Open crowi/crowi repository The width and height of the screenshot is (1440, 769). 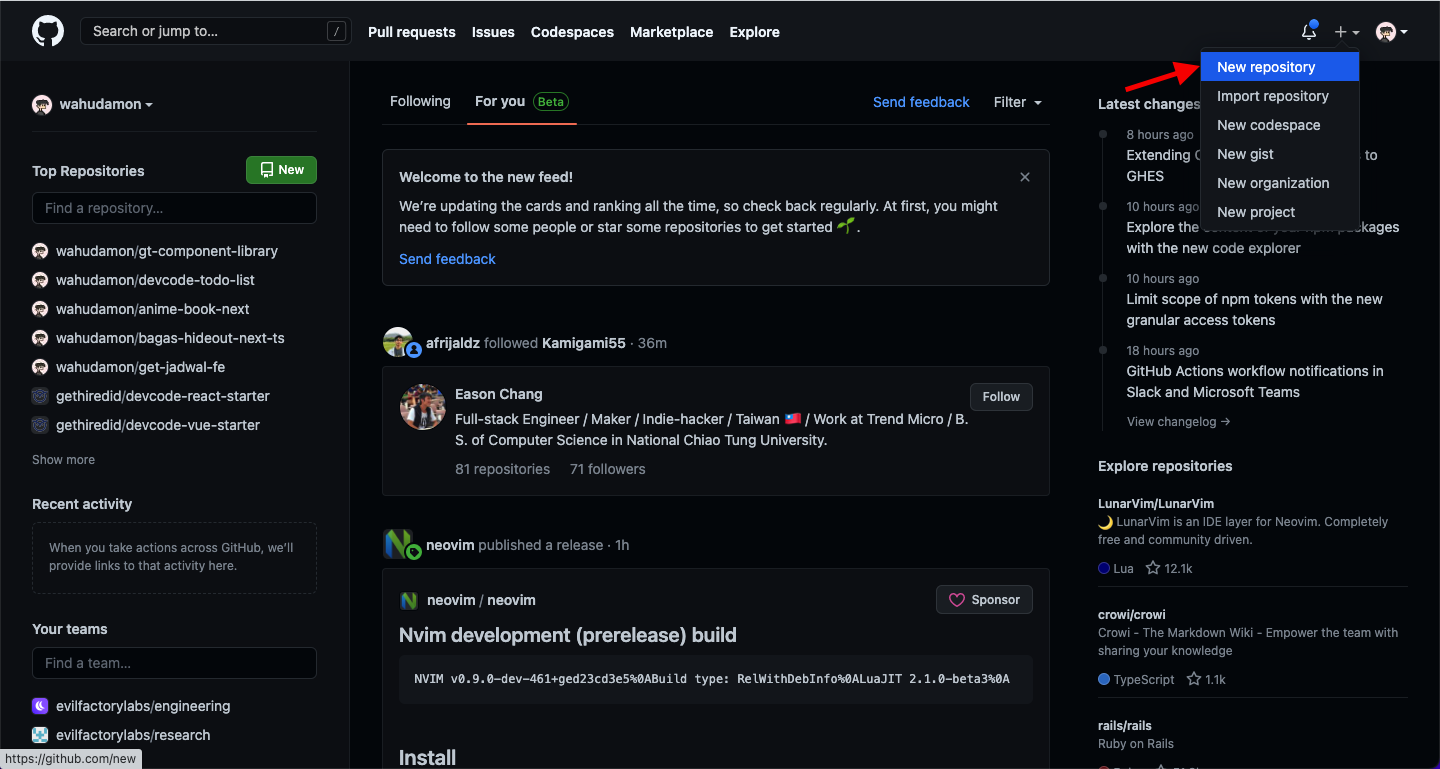click(x=1132, y=614)
